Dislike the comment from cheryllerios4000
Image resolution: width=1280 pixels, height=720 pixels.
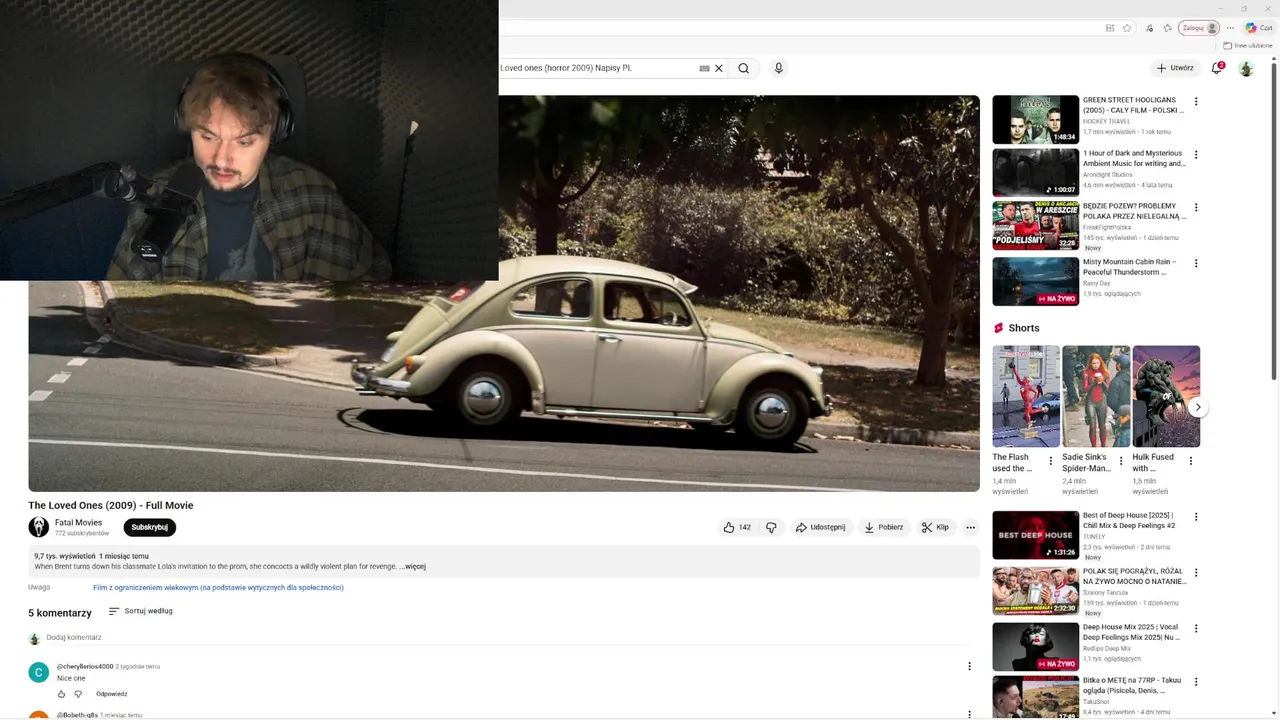pos(78,694)
